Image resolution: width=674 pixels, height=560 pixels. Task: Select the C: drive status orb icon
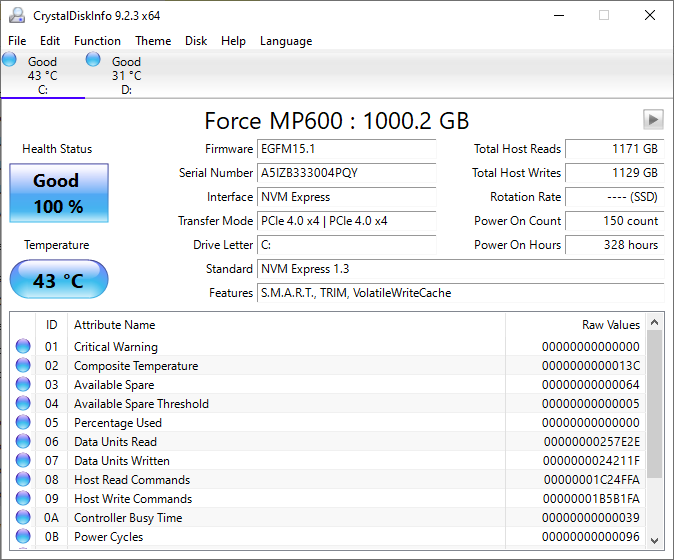pos(9,59)
